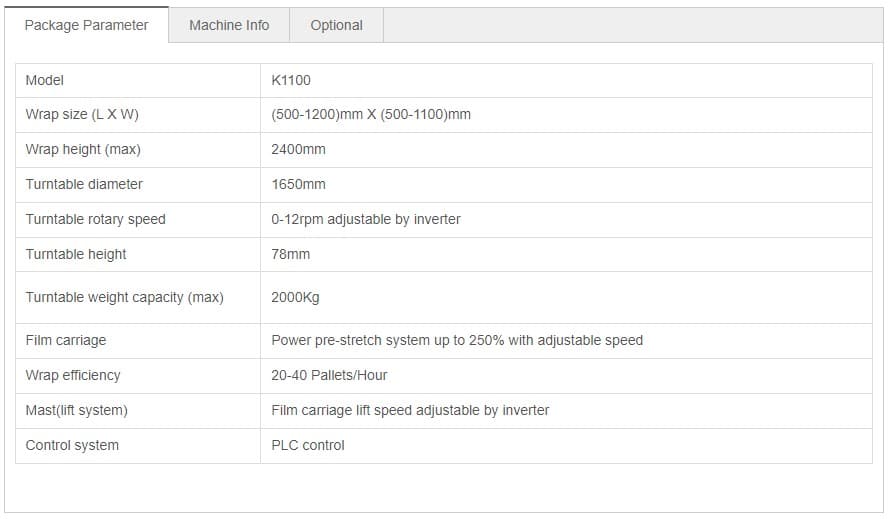This screenshot has height=519, width=890.
Task: Open the Optional tab
Action: coord(337,25)
